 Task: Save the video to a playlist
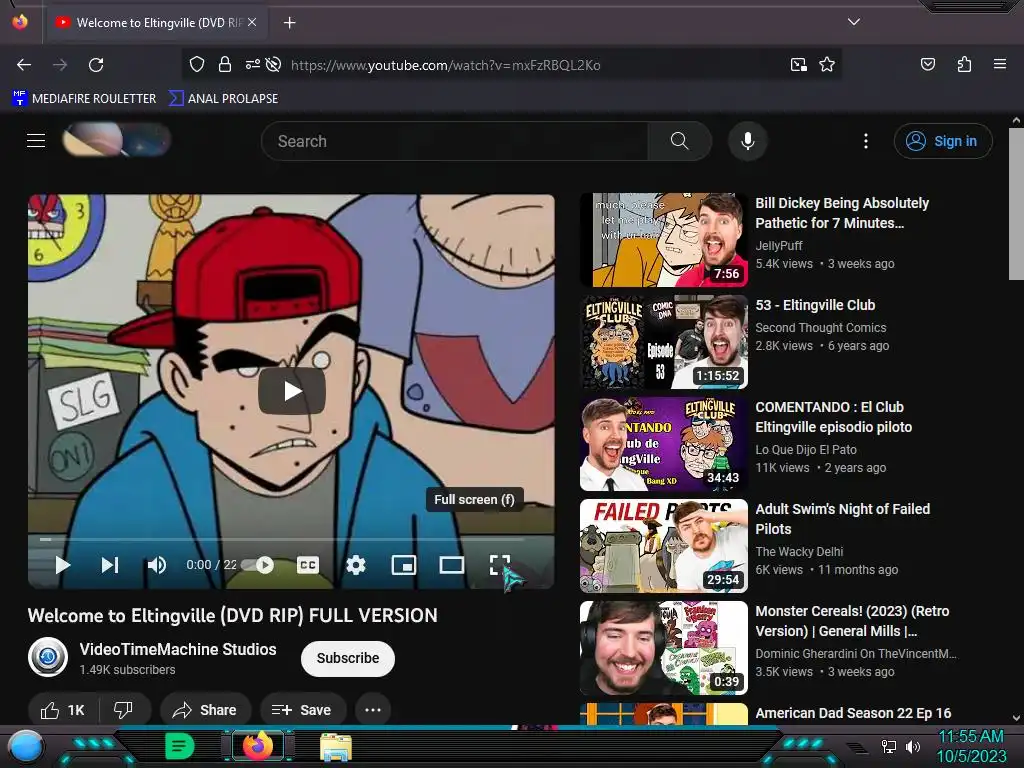click(302, 710)
